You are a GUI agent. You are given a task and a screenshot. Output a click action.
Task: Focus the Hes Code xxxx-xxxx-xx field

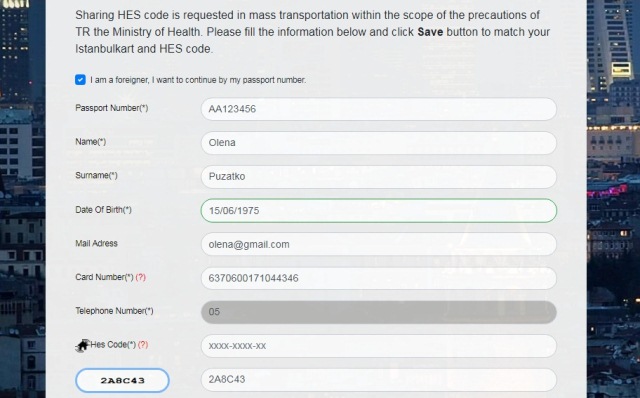379,346
